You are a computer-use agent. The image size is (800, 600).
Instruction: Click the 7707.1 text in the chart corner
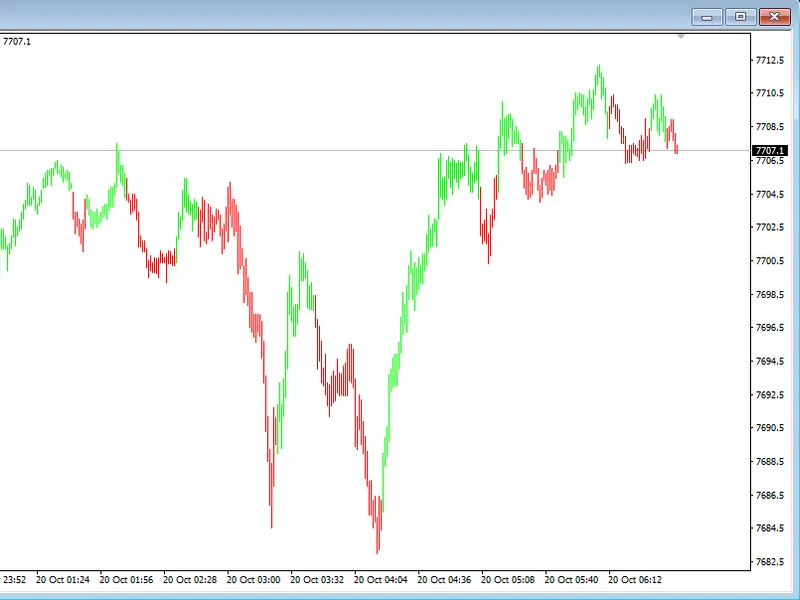[x=17, y=42]
